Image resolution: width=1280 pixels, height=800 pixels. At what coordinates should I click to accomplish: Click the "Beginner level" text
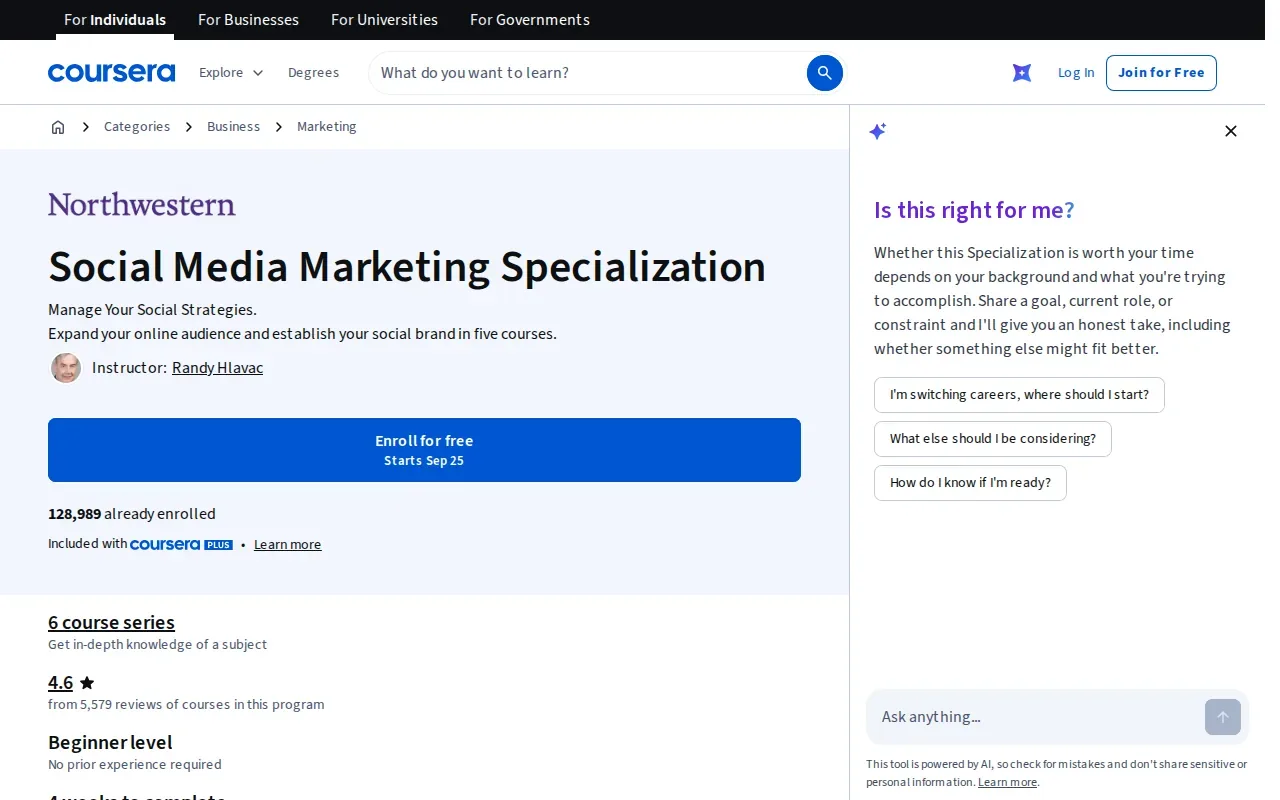(110, 742)
